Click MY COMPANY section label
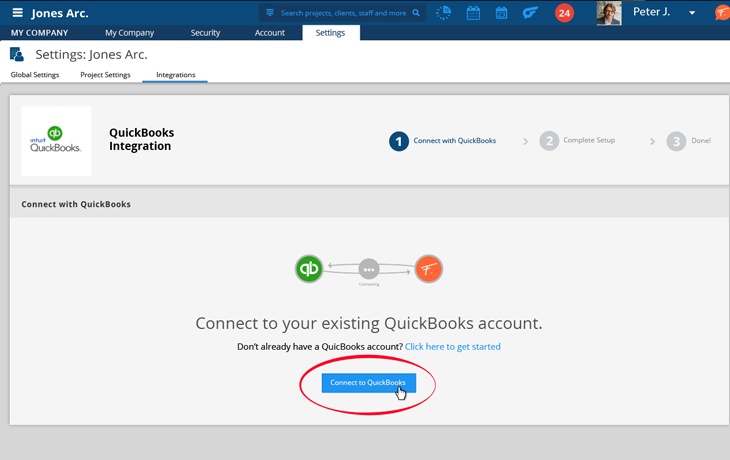 click(40, 33)
